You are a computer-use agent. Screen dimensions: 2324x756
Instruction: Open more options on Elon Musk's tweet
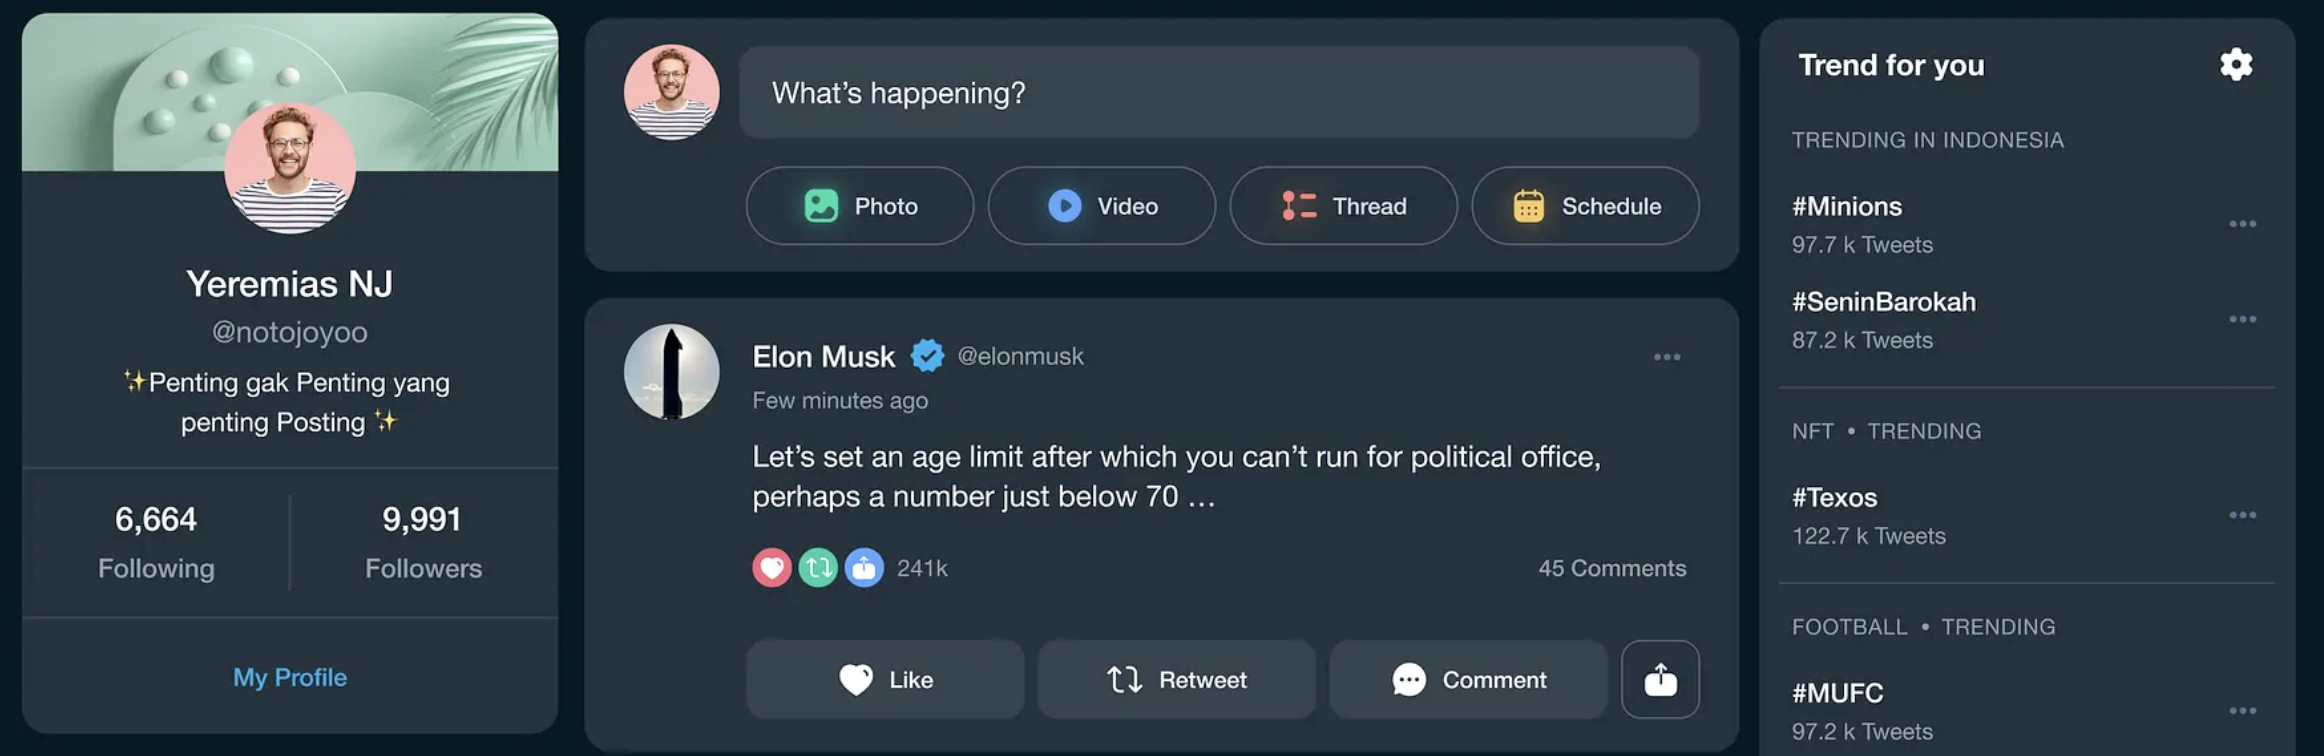[x=1667, y=357]
